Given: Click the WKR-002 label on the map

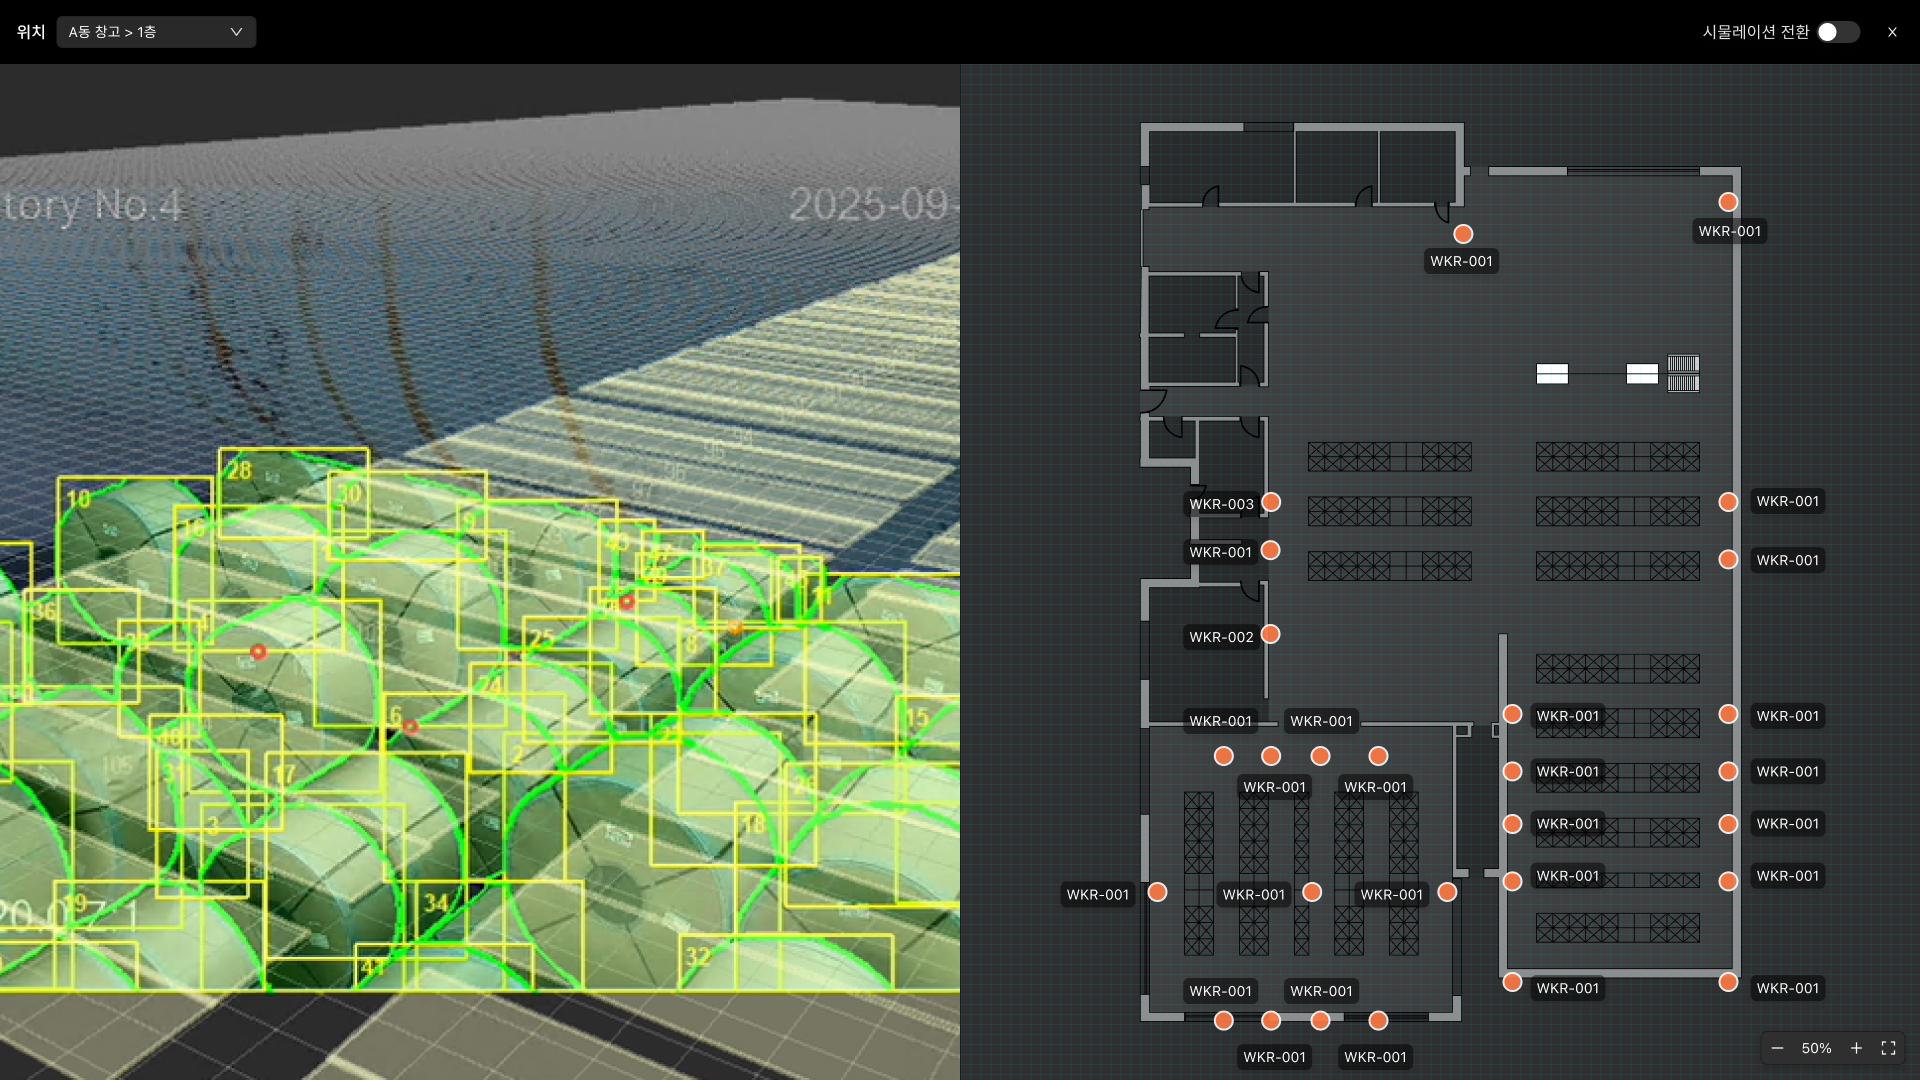Looking at the screenshot, I should [1221, 637].
